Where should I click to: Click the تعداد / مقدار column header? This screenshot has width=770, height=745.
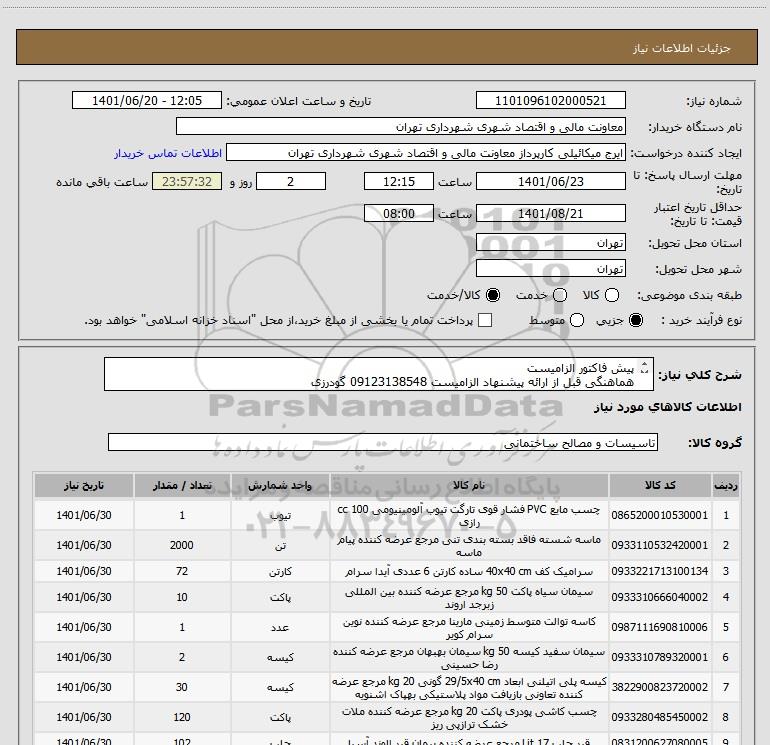(x=182, y=486)
